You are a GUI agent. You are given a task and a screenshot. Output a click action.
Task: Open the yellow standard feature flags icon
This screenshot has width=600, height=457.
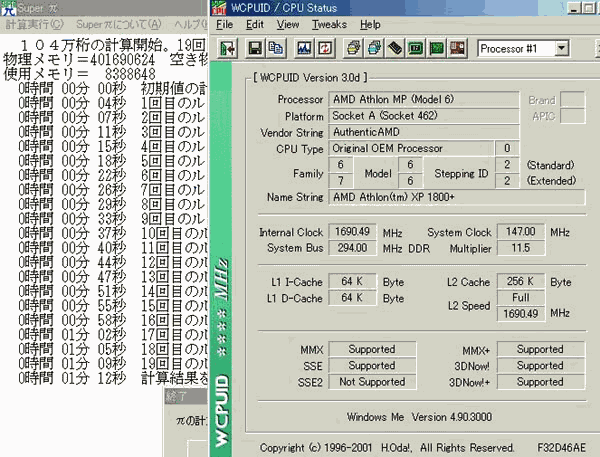(x=353, y=48)
